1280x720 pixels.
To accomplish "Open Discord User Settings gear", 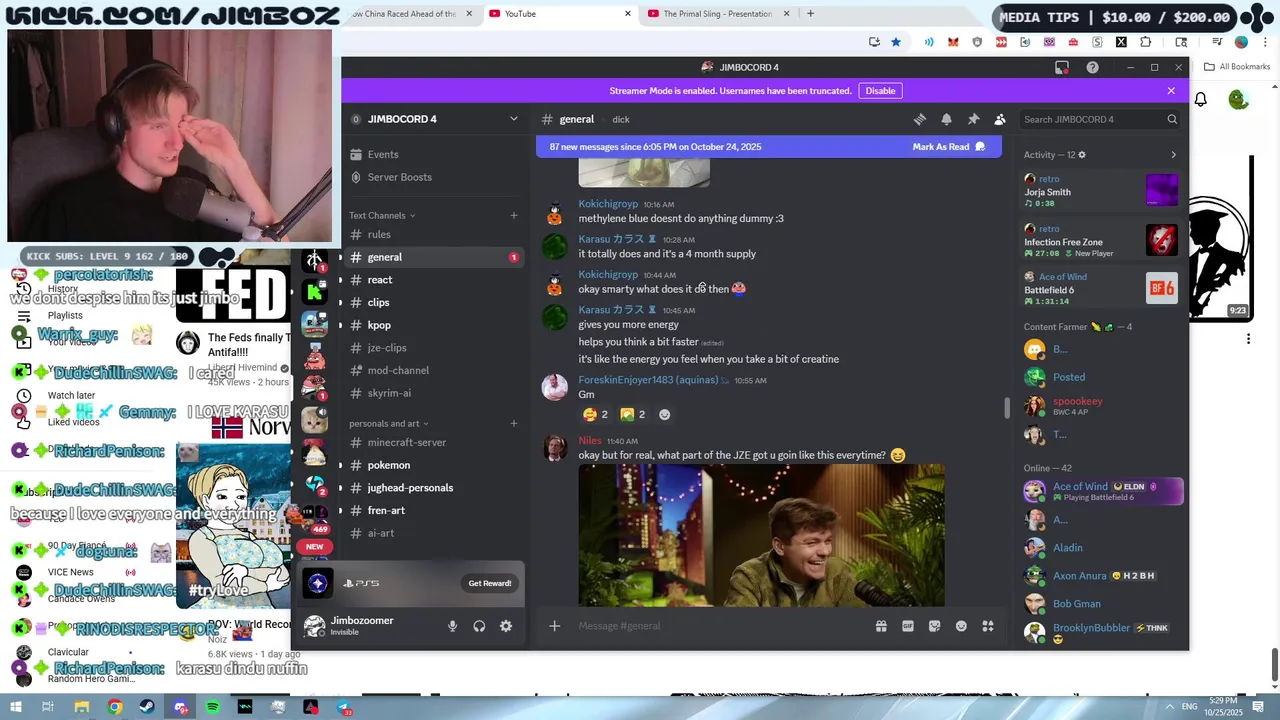I will [506, 626].
